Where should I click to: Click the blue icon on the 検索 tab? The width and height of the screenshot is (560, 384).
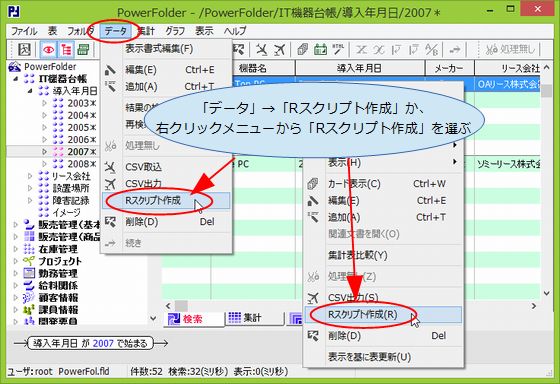tap(174, 319)
